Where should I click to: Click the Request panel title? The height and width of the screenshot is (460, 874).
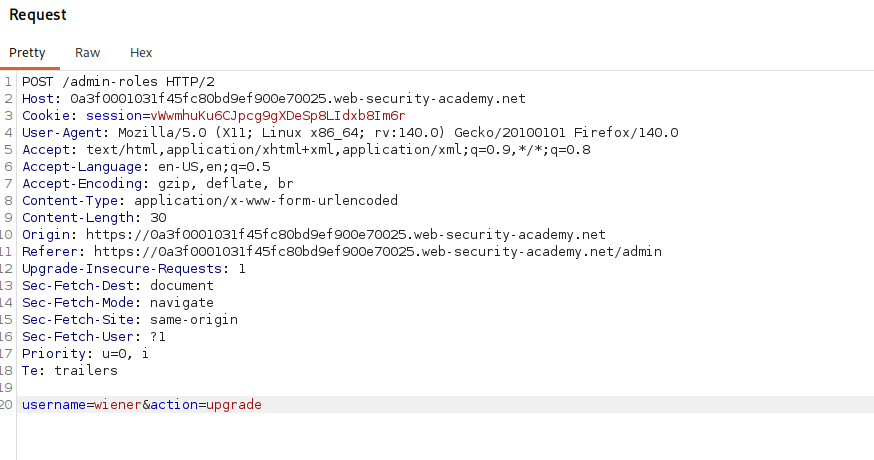pyautogui.click(x=38, y=15)
